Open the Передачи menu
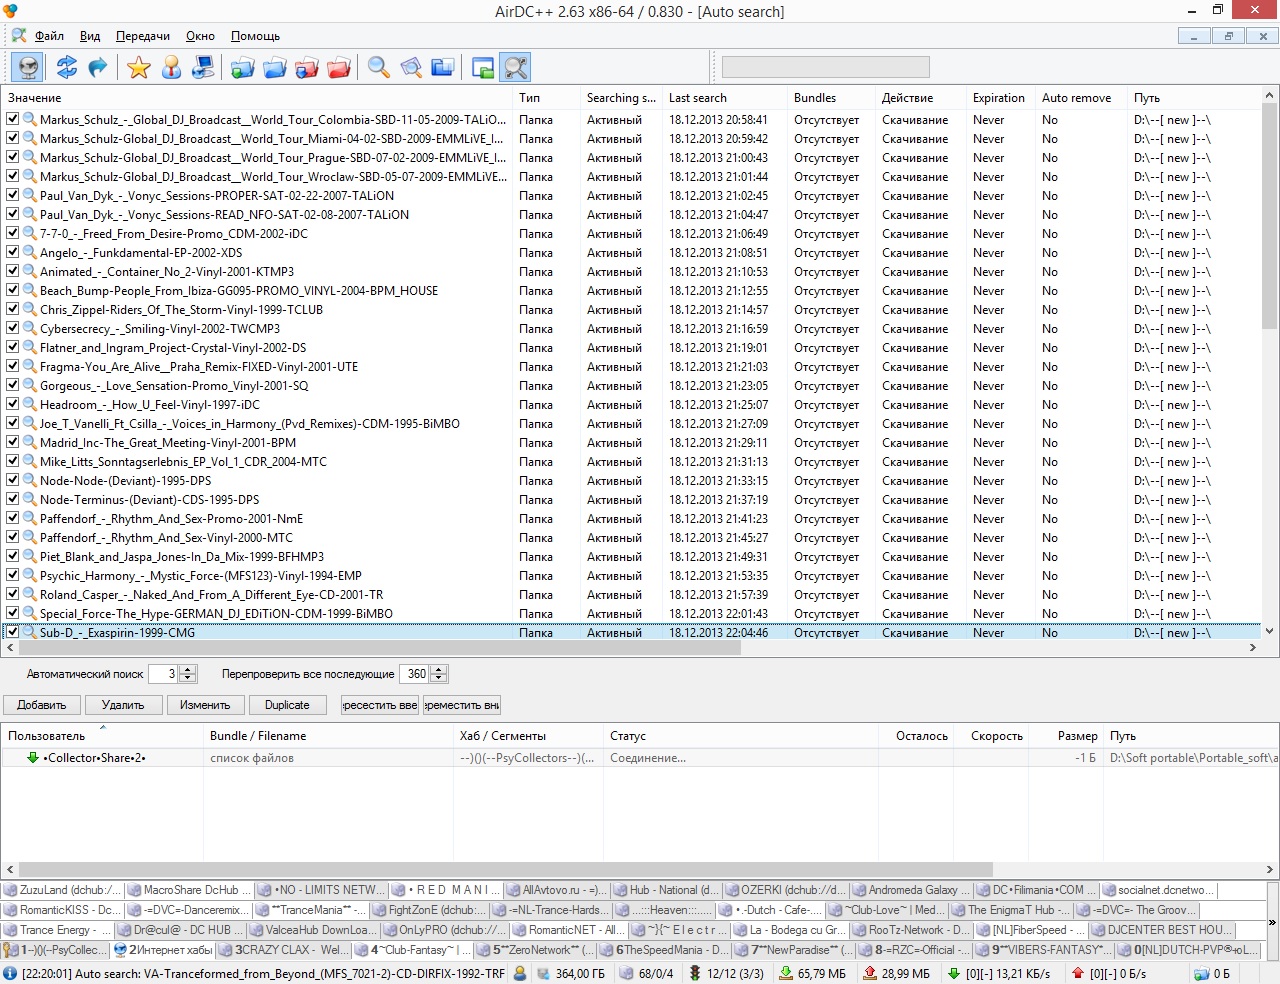 (x=143, y=36)
